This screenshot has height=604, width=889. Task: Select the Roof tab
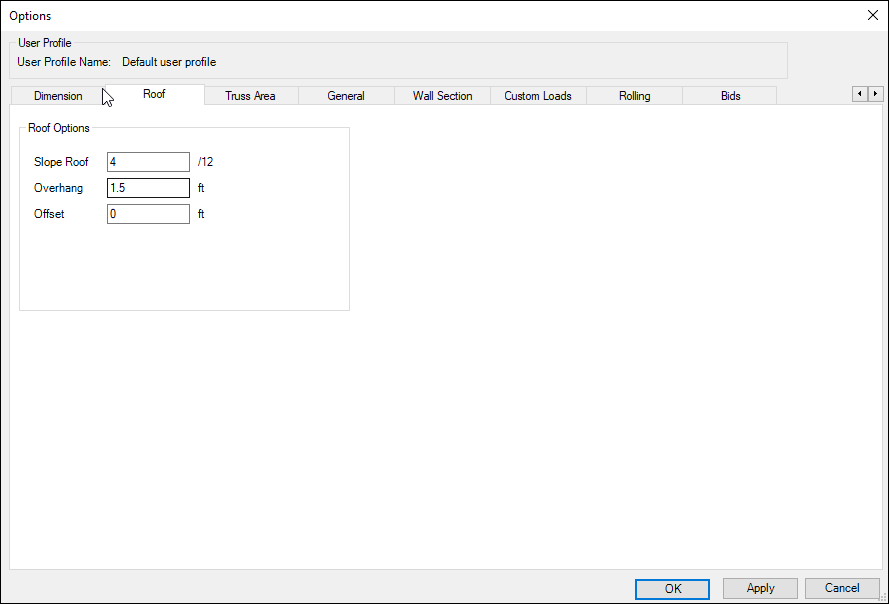coord(154,95)
